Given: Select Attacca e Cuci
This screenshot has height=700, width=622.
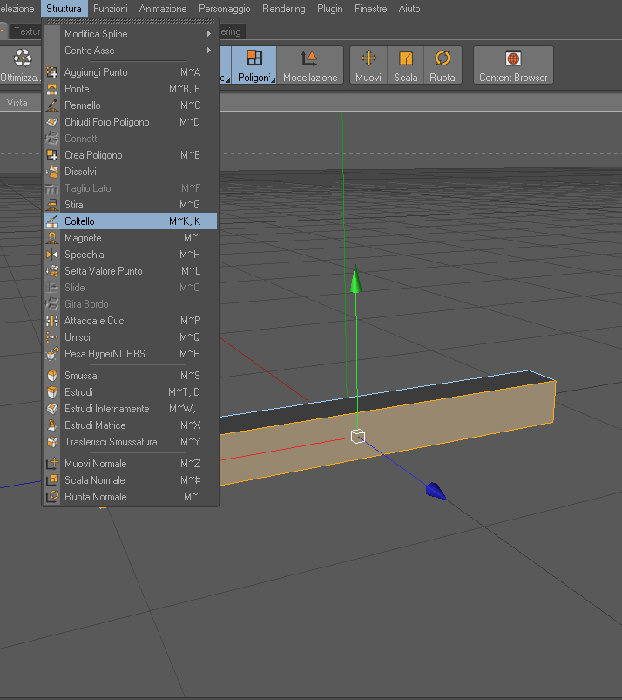Looking at the screenshot, I should click(x=130, y=321).
